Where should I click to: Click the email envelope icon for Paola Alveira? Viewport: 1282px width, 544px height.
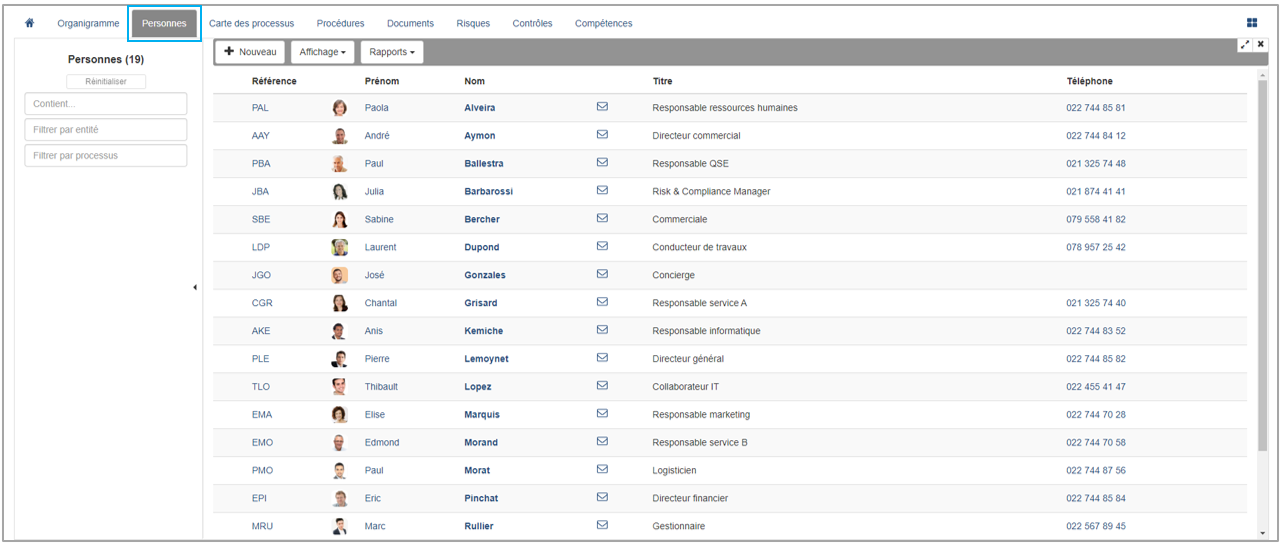[x=602, y=107]
